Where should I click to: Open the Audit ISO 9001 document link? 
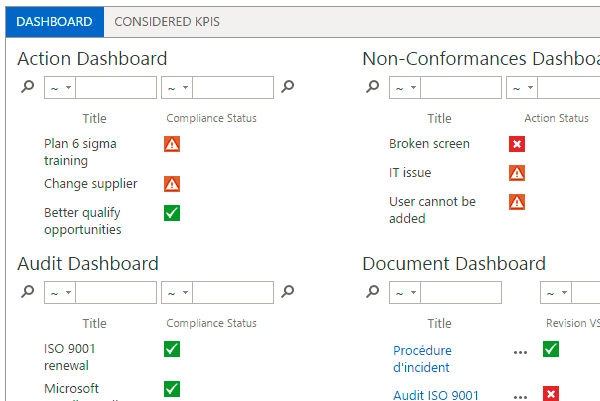click(x=436, y=395)
